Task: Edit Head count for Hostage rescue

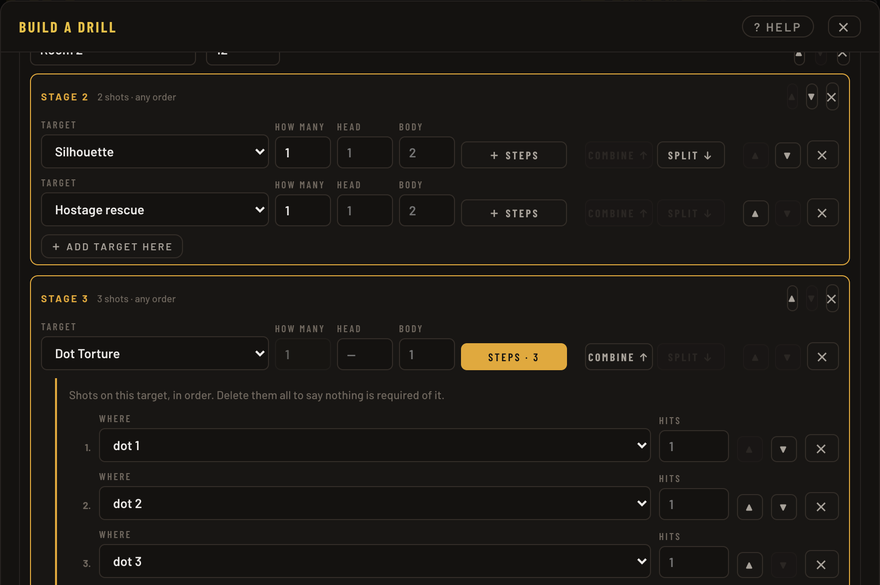Action: point(365,211)
